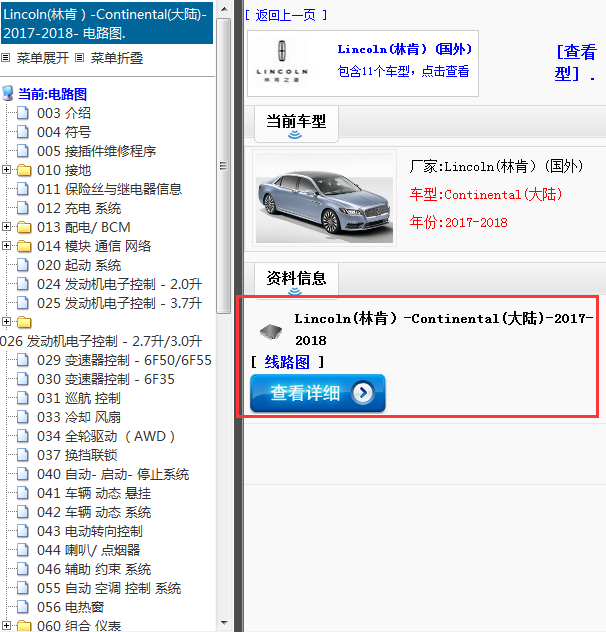Click 菜单展开 to expand all menus
The image size is (606, 632).
[x=43, y=58]
